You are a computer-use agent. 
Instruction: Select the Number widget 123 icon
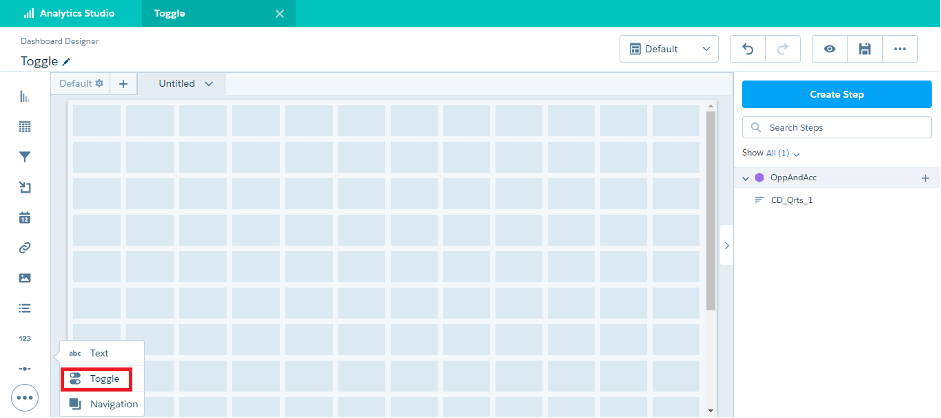(25, 339)
